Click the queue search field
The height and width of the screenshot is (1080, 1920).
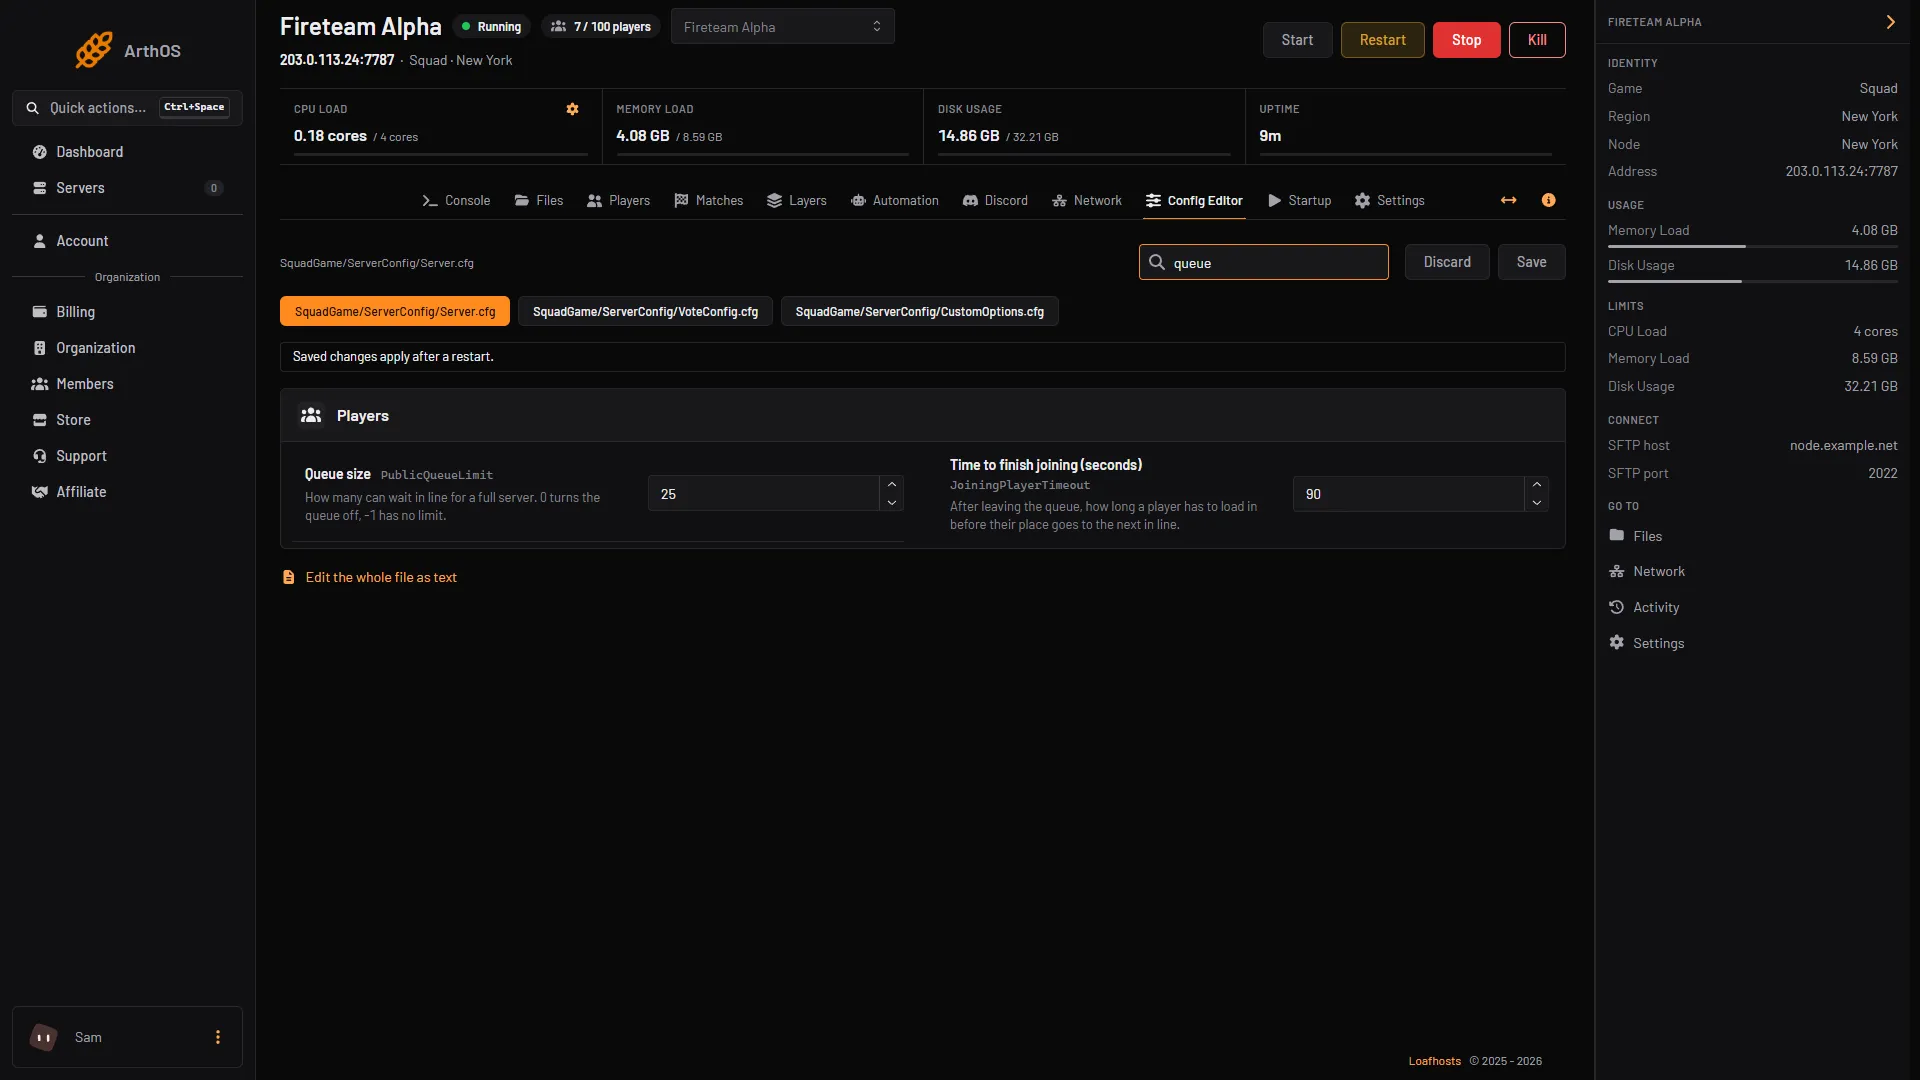tap(1263, 262)
